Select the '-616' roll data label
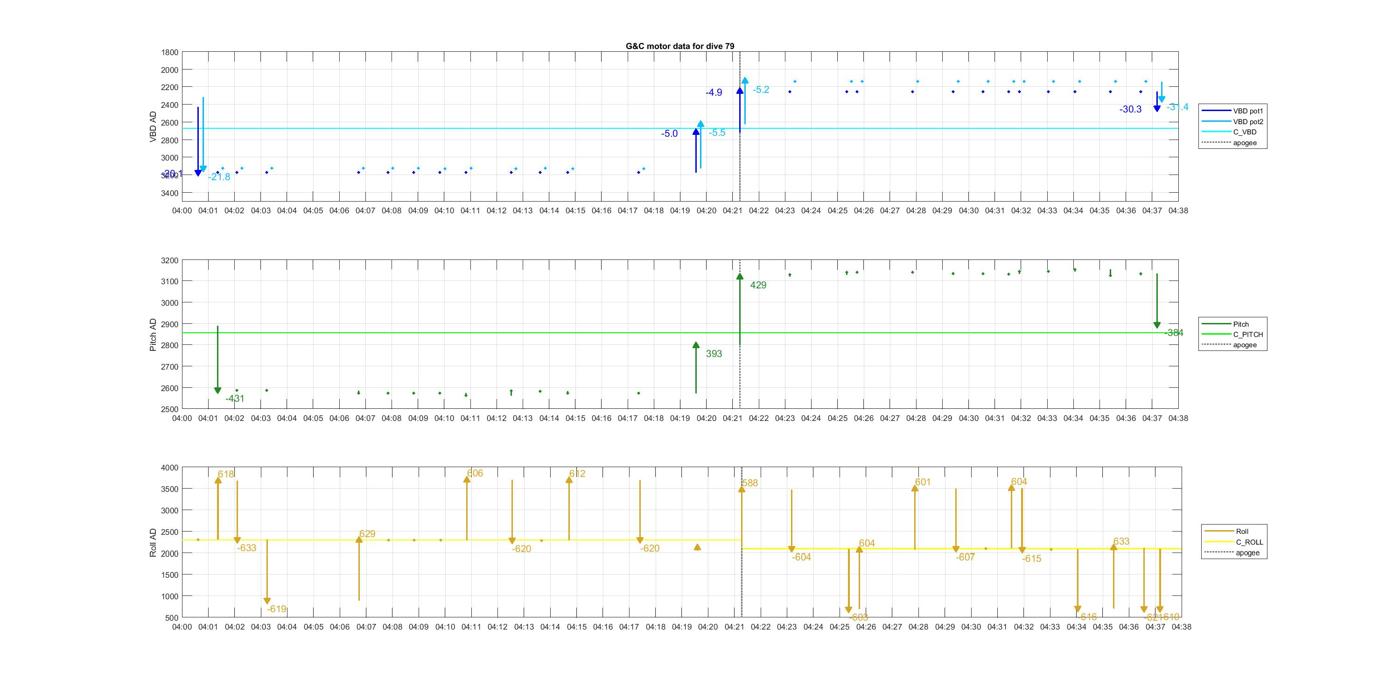Viewport: 1400px width, 693px height. [x=1088, y=618]
